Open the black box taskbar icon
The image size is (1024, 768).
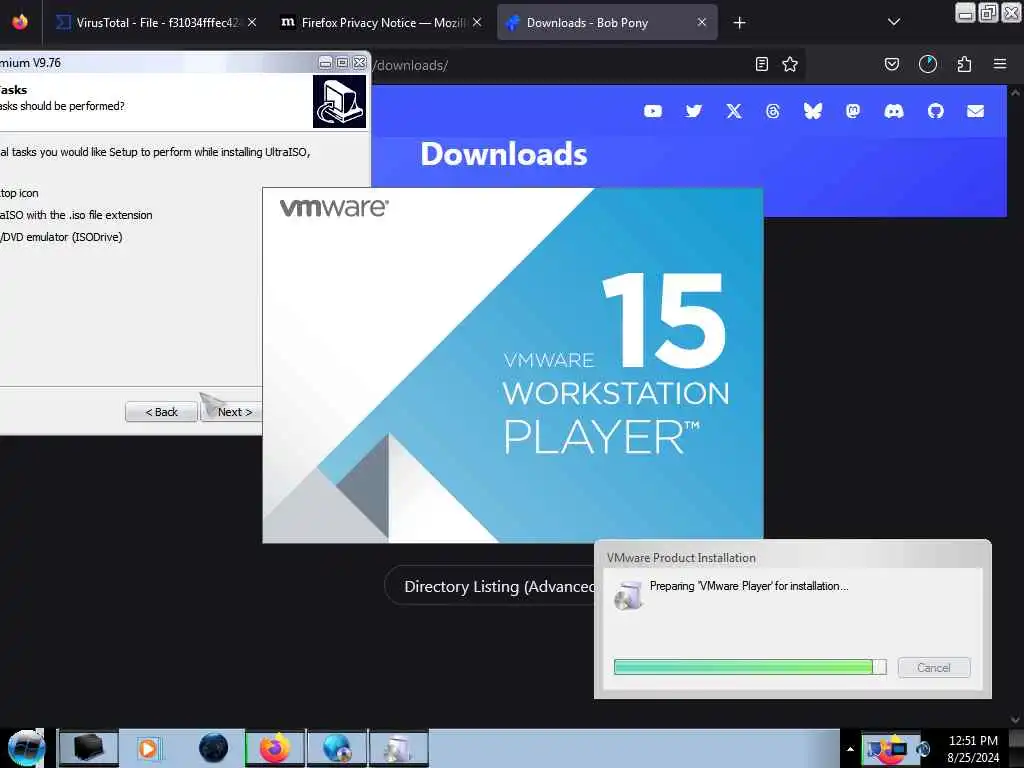point(88,748)
